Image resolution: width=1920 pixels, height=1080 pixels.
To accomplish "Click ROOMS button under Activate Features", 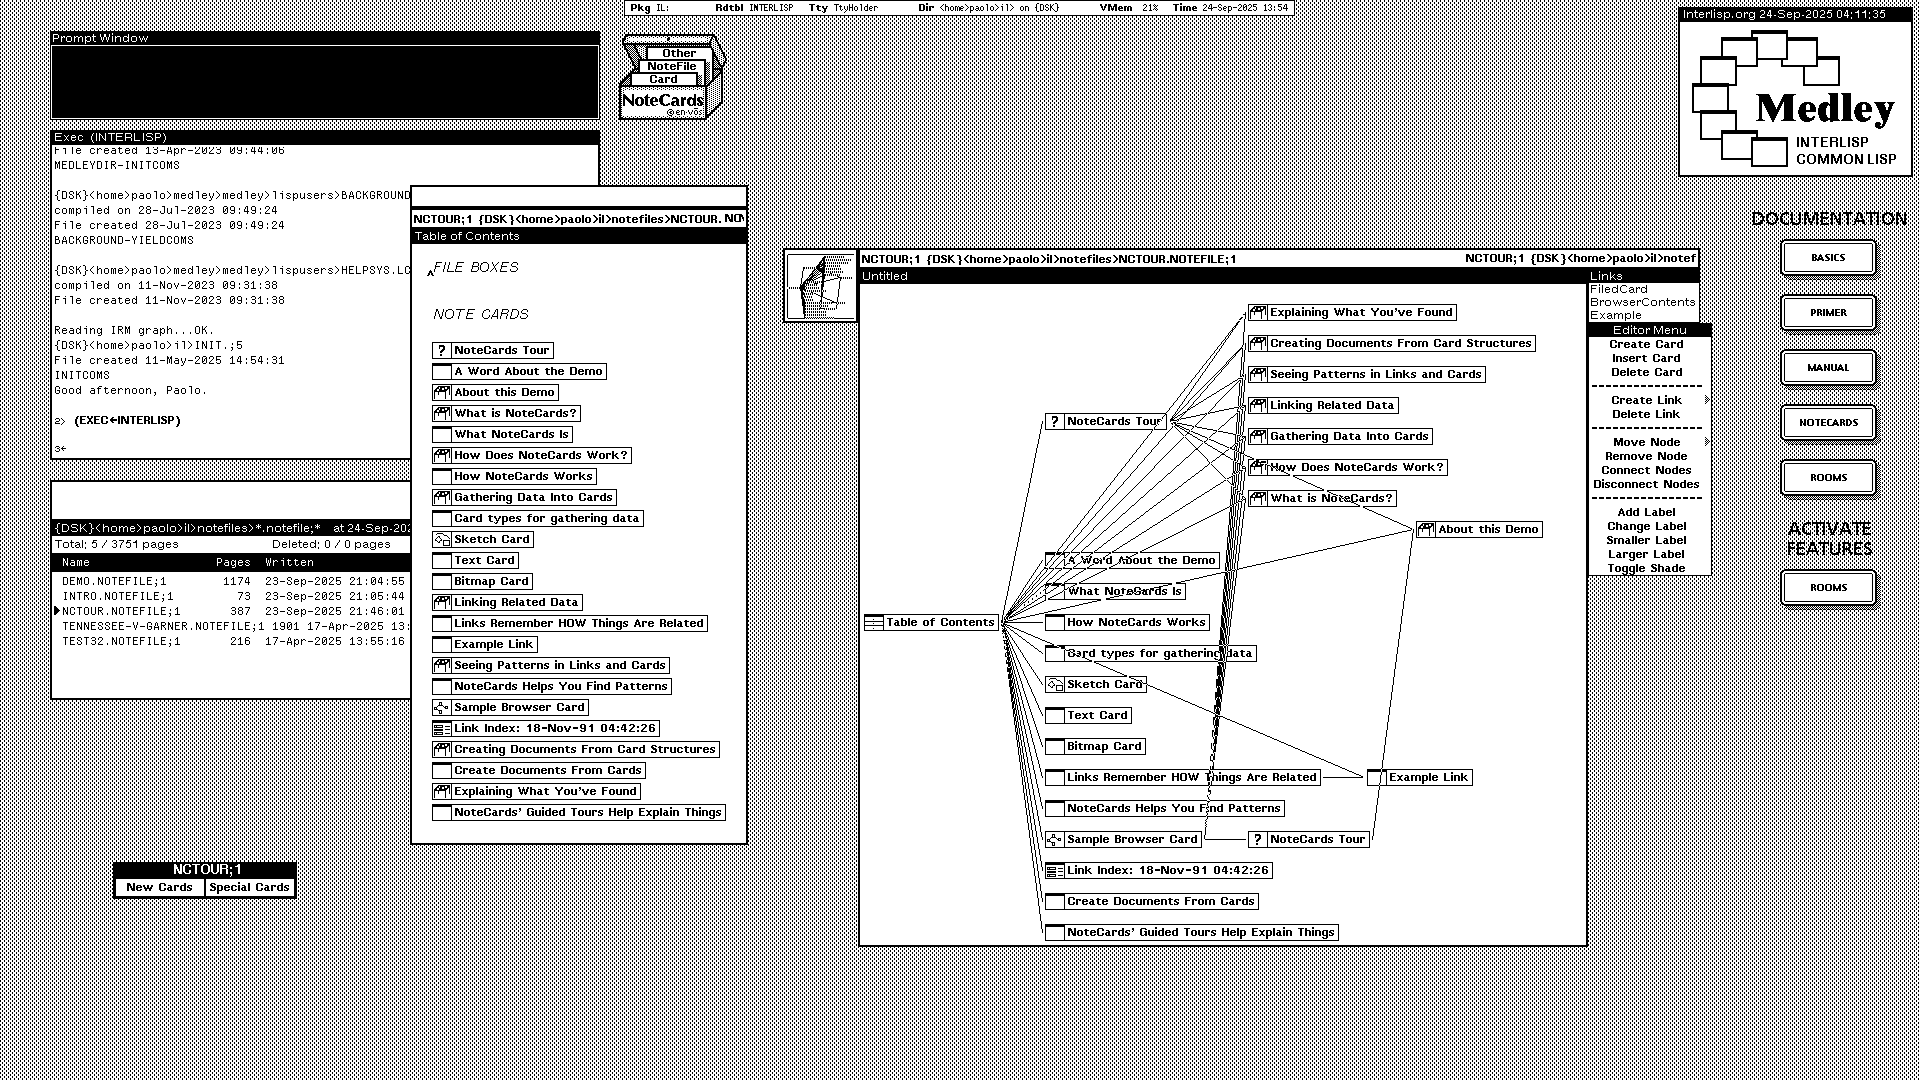I will 1828,588.
